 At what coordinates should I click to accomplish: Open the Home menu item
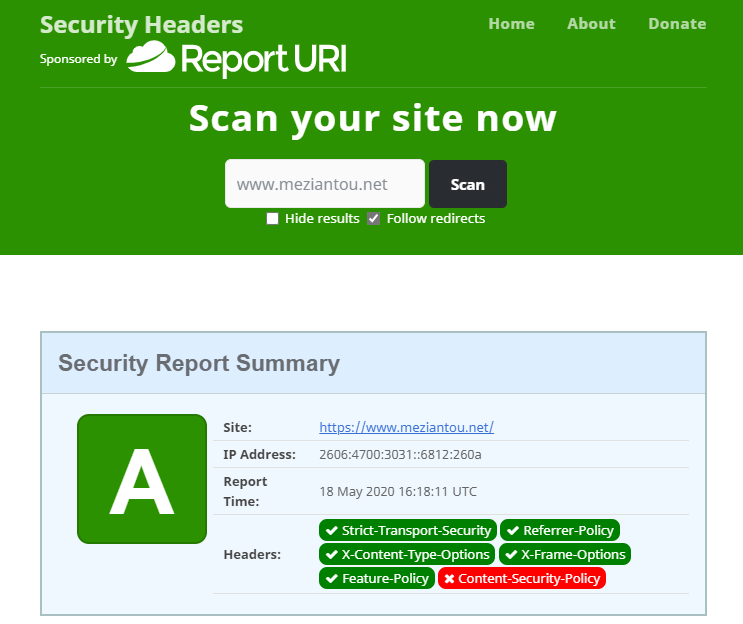point(511,24)
